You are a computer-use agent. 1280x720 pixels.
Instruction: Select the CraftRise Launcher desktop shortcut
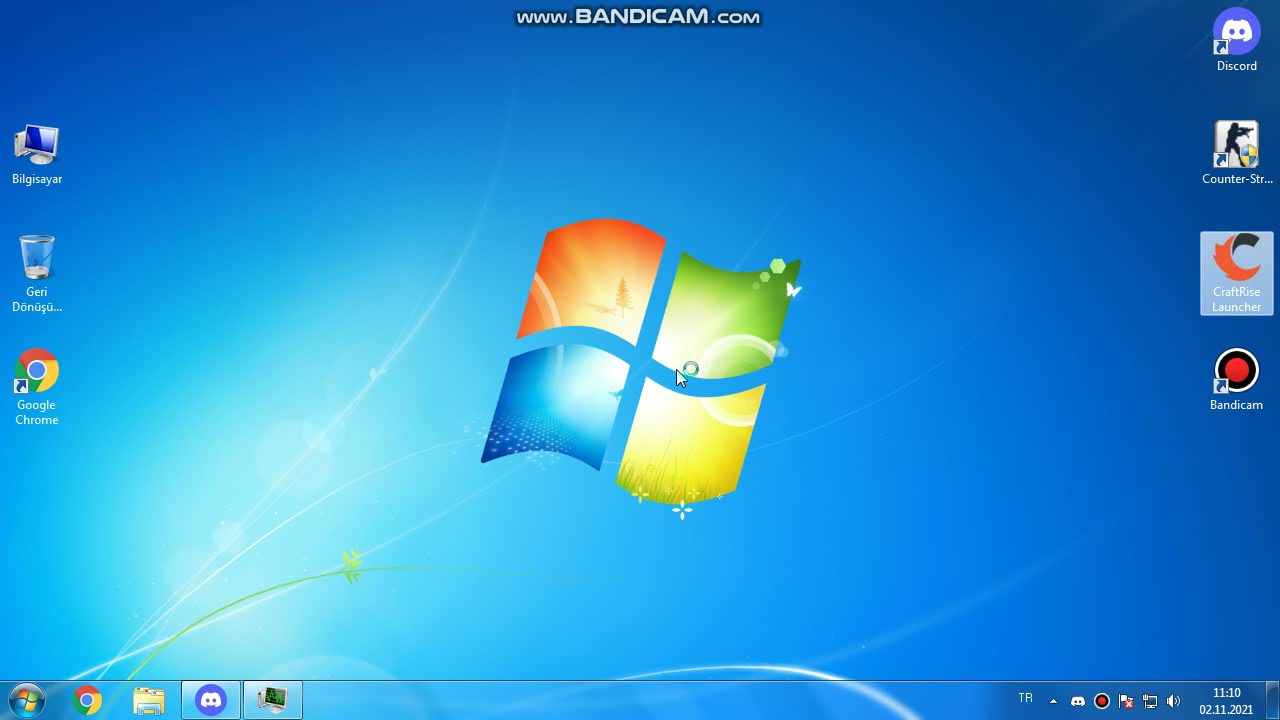click(1237, 273)
